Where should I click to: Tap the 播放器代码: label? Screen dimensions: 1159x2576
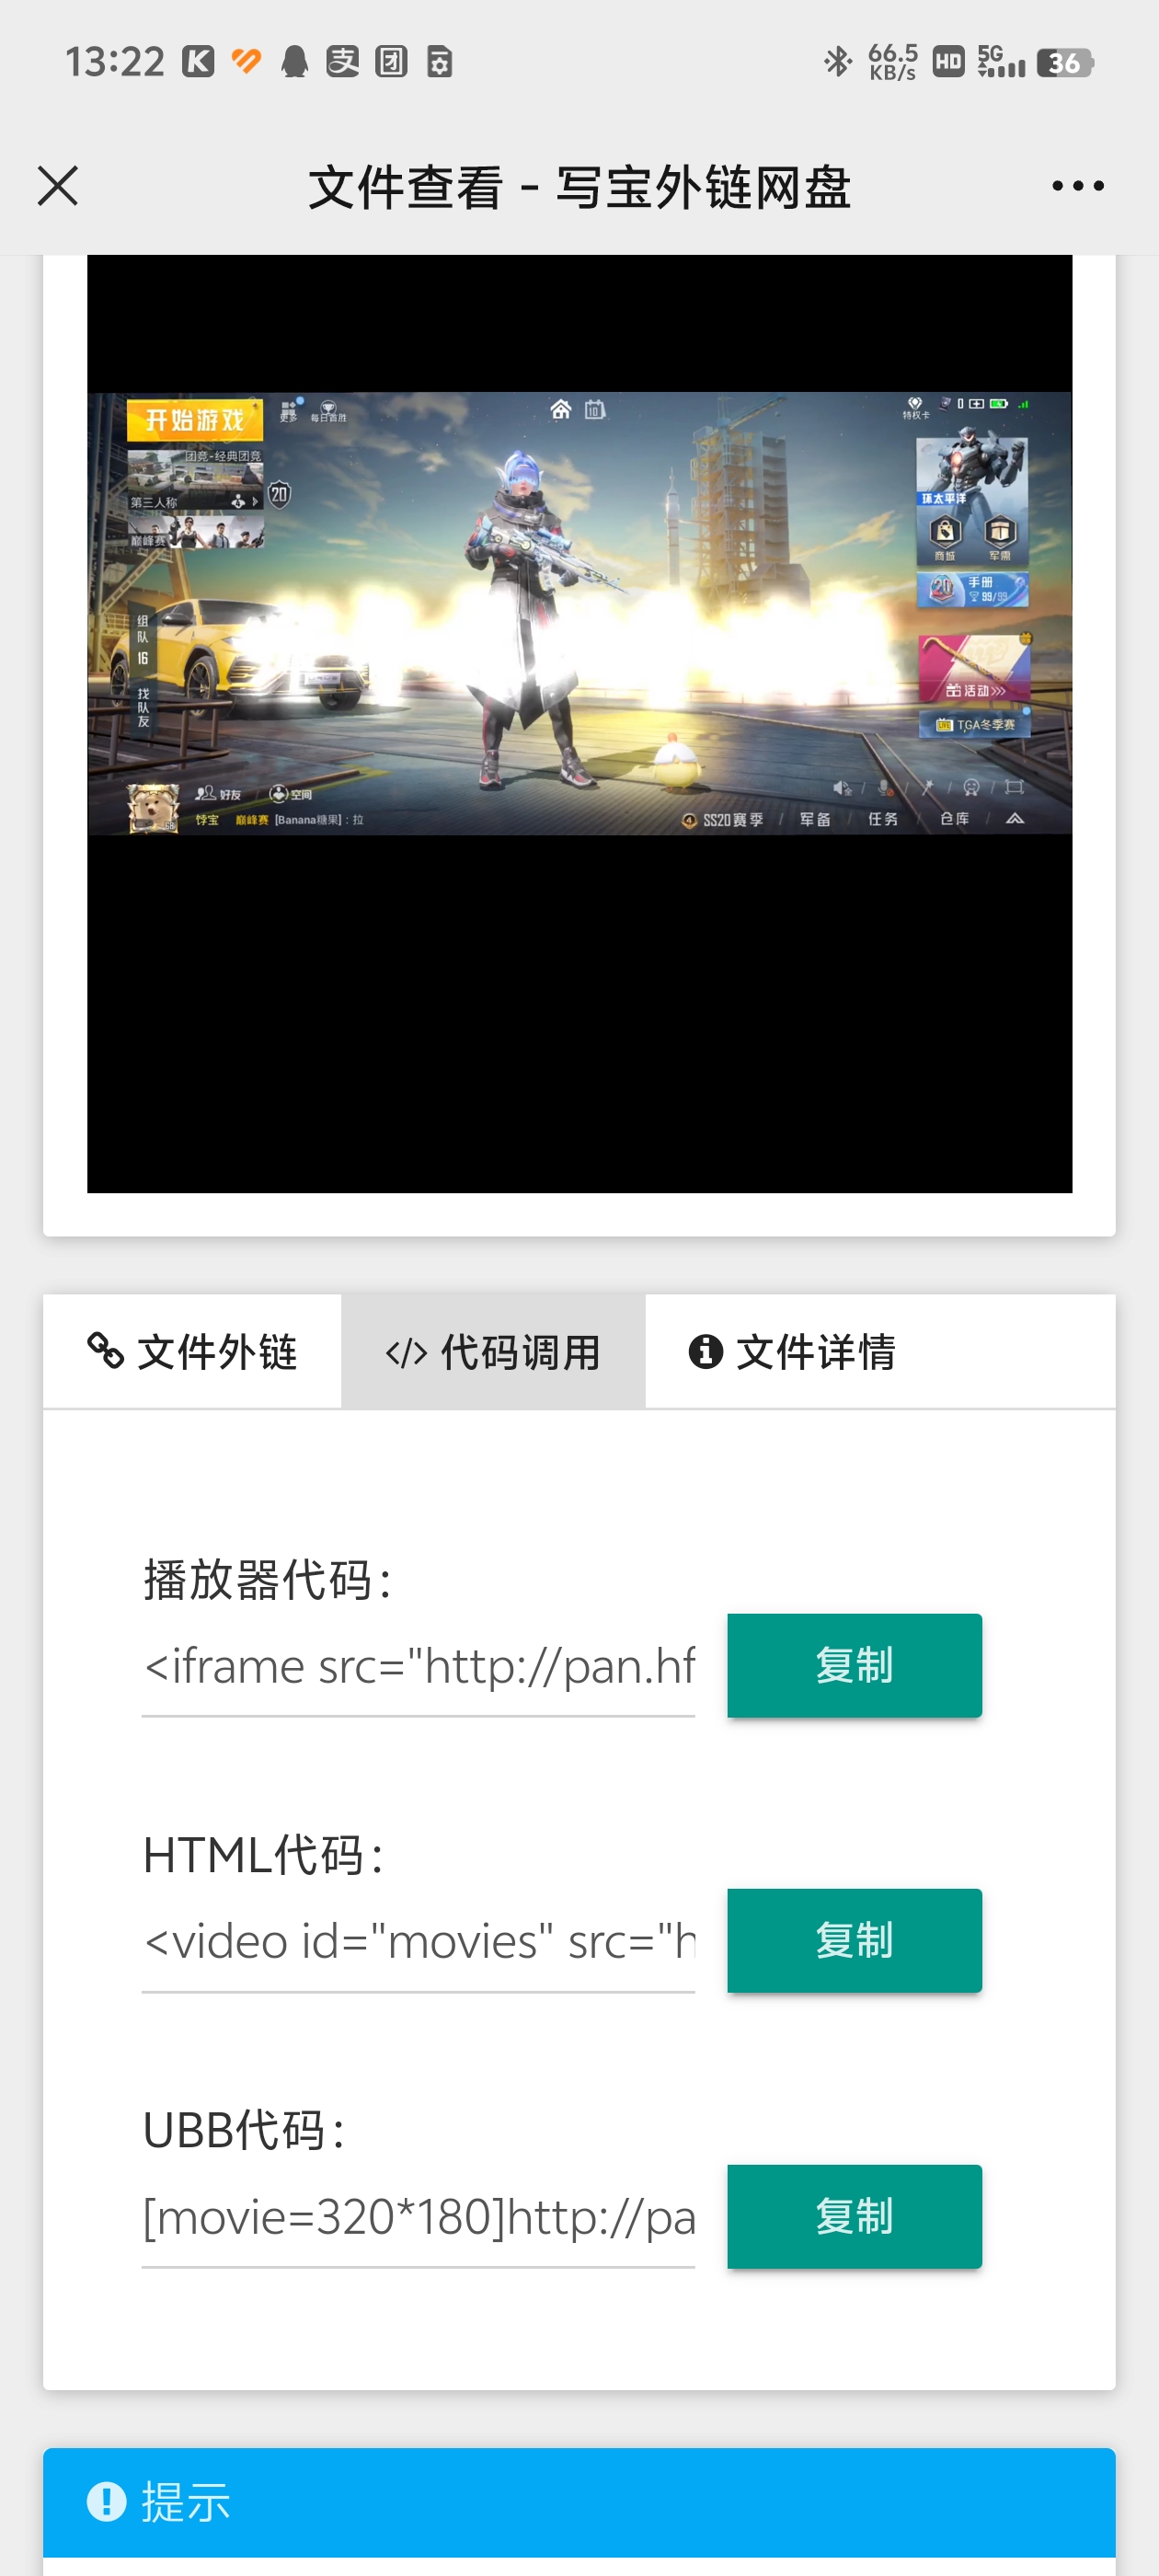coord(267,1581)
